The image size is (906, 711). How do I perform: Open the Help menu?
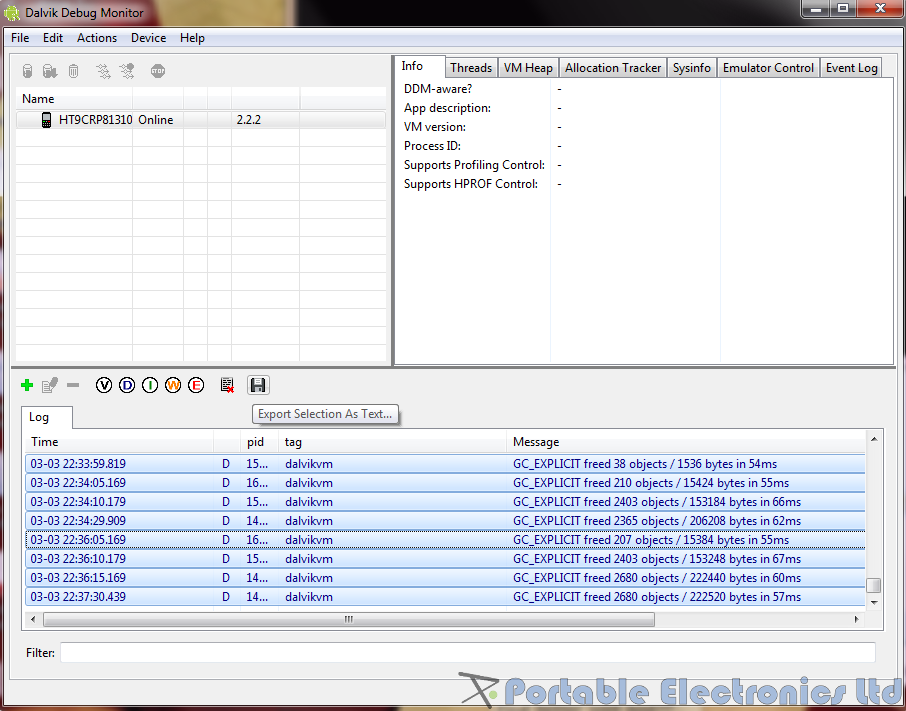tap(192, 38)
